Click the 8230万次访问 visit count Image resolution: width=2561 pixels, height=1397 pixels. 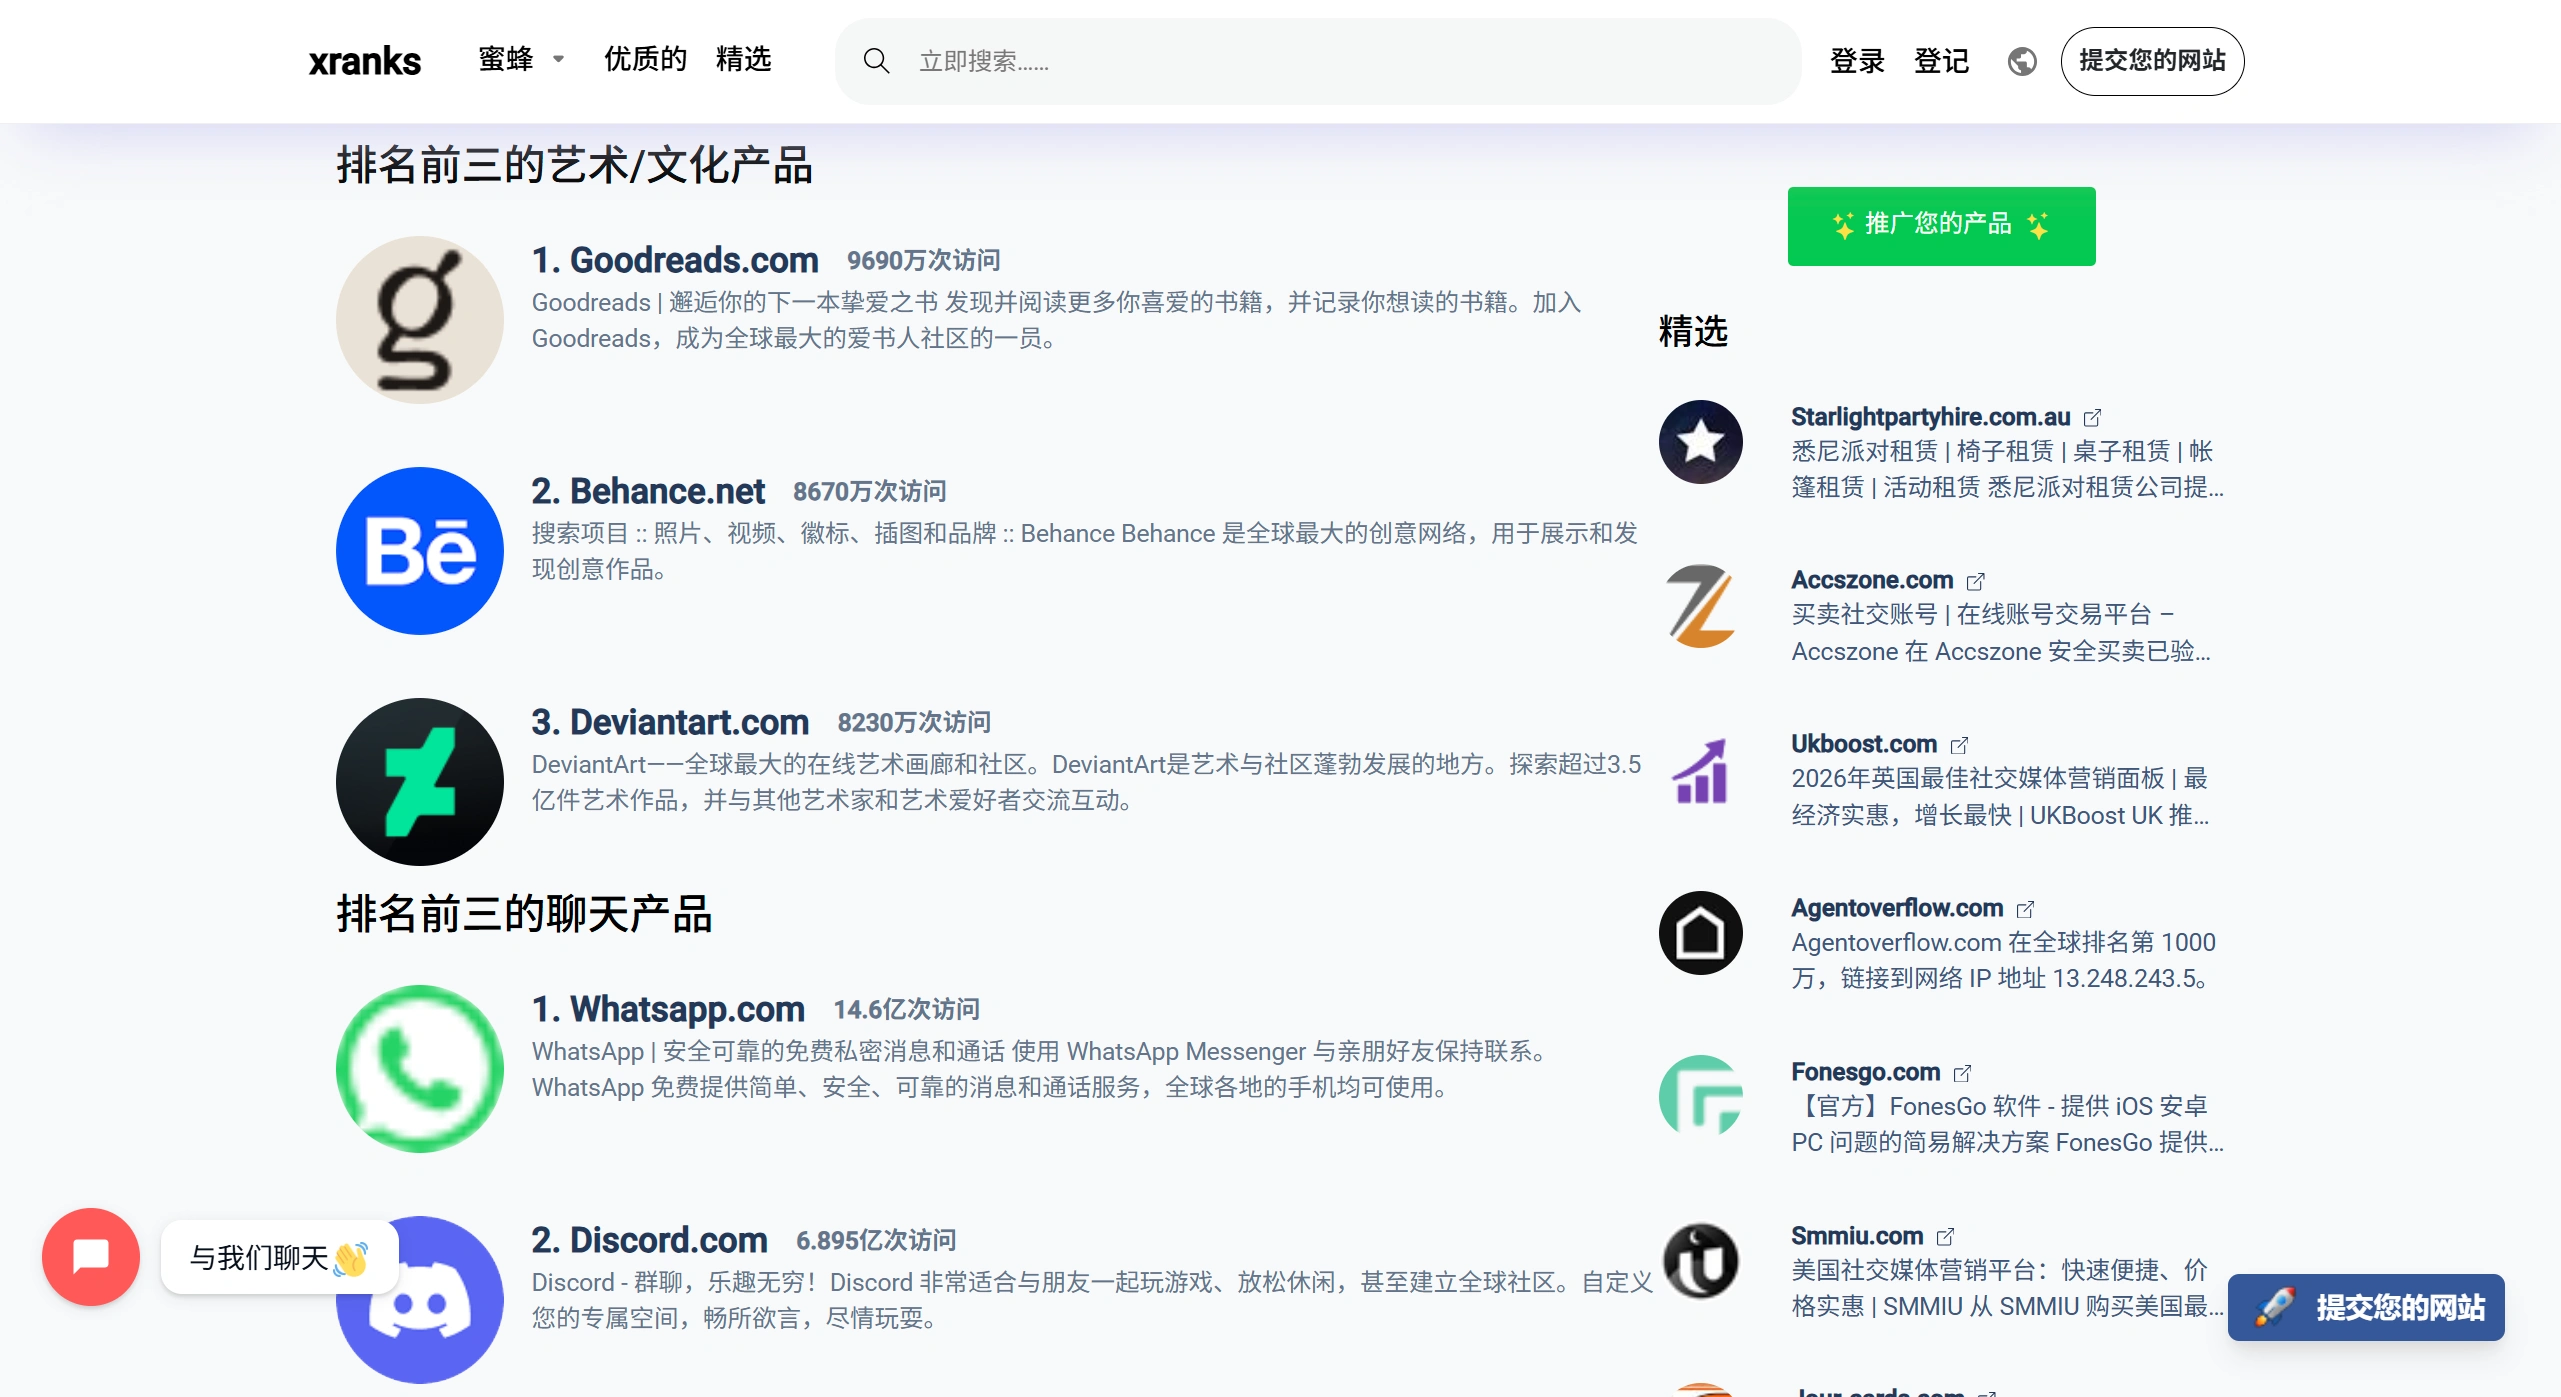click(914, 722)
